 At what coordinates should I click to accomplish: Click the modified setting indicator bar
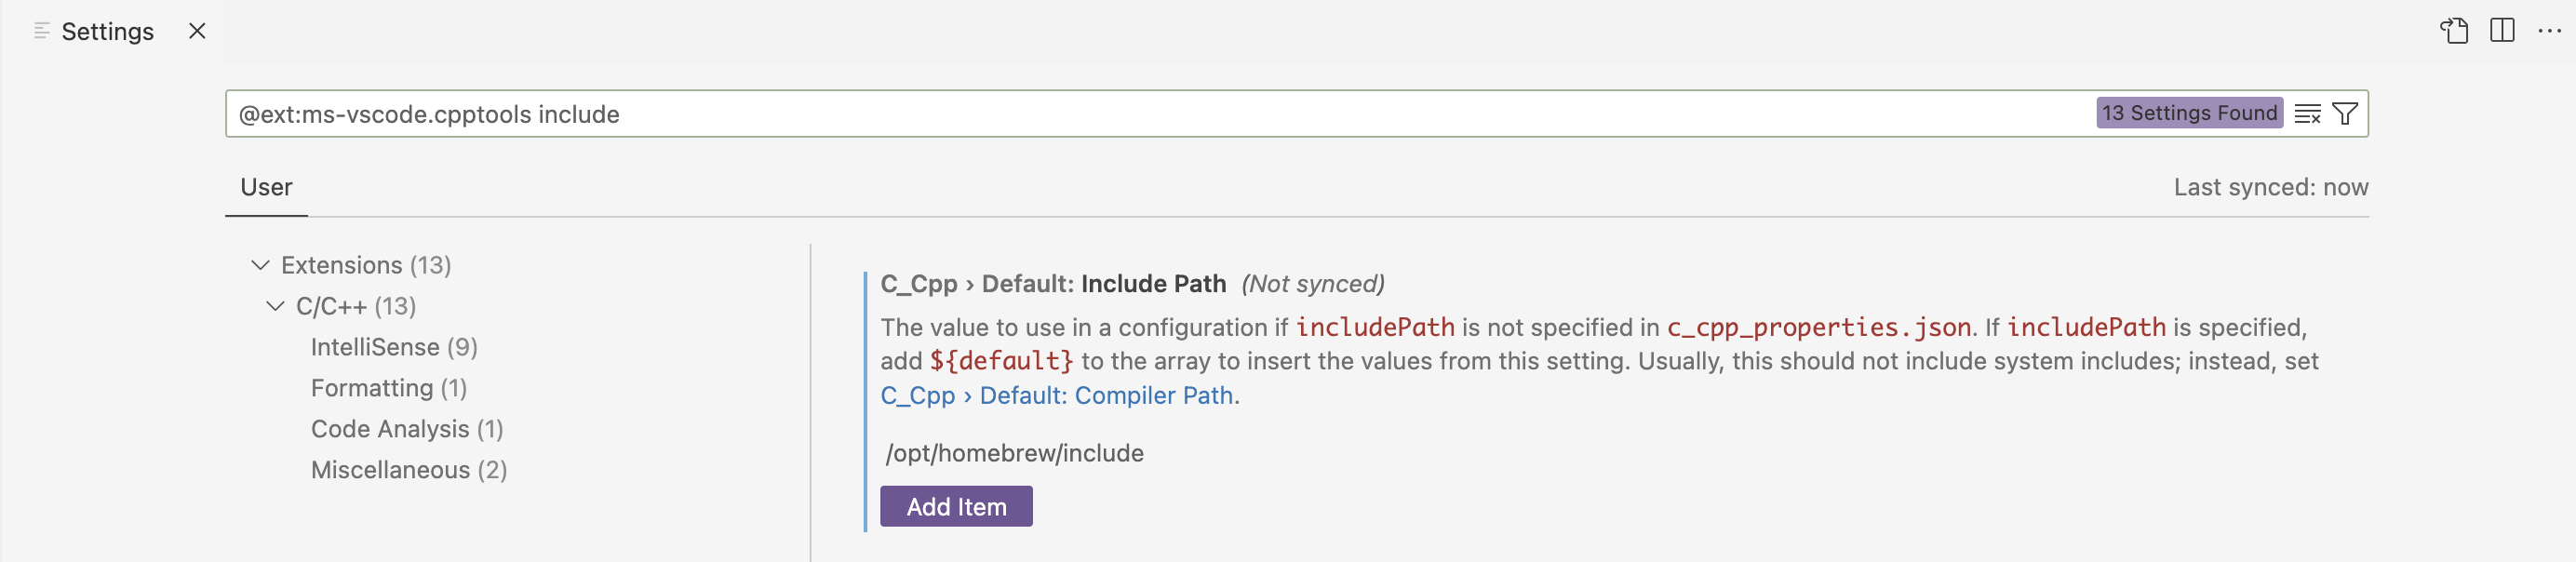pos(866,400)
